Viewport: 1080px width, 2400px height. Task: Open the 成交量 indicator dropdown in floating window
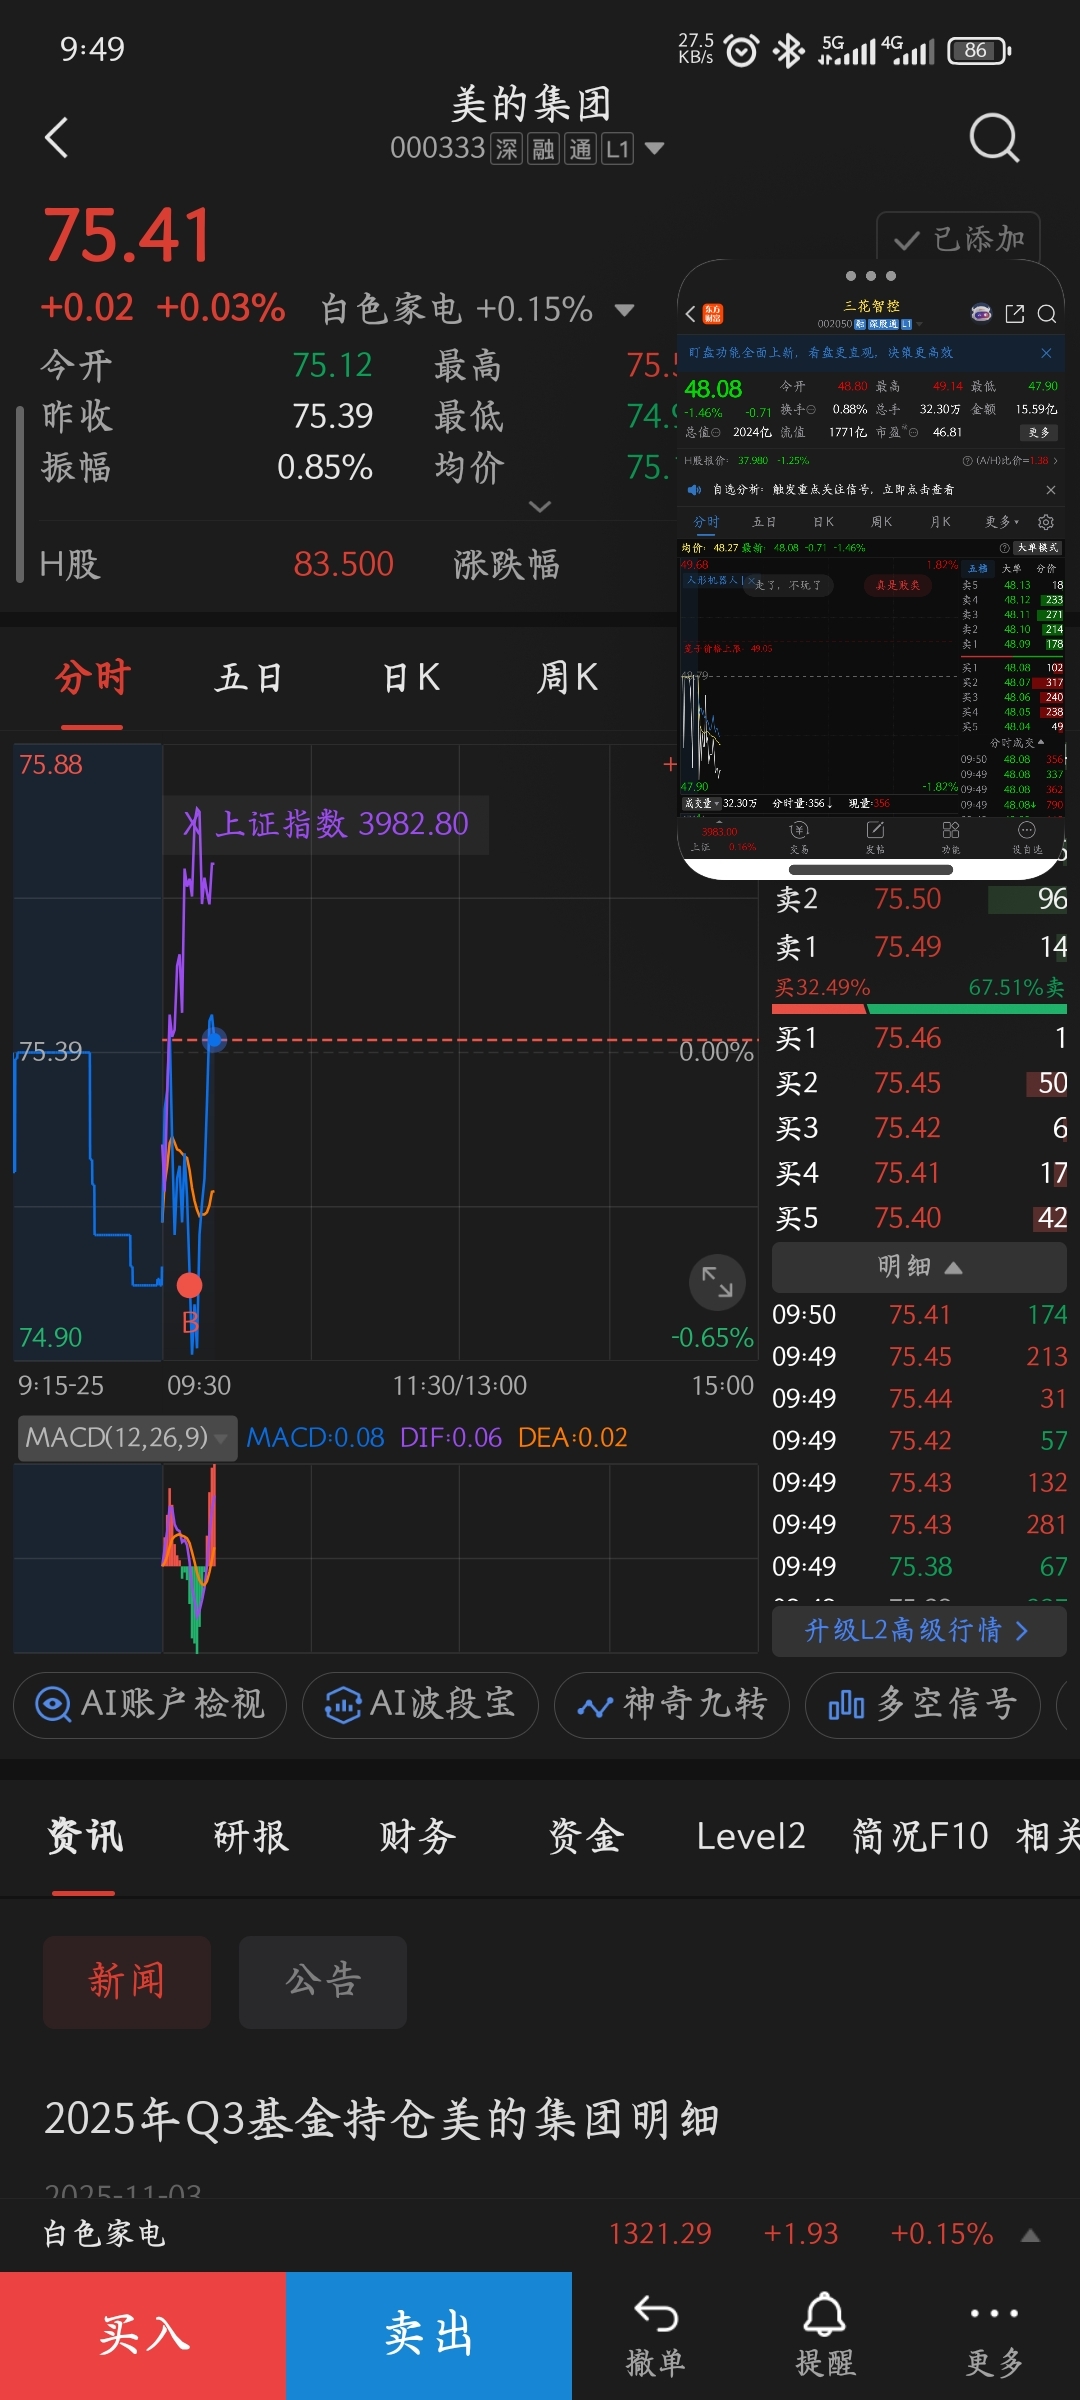702,803
